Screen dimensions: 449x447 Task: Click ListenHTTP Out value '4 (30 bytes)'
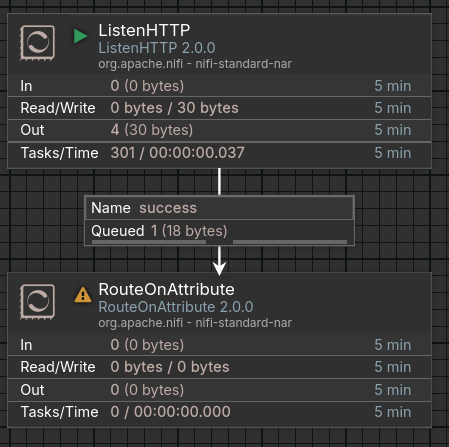click(x=152, y=130)
